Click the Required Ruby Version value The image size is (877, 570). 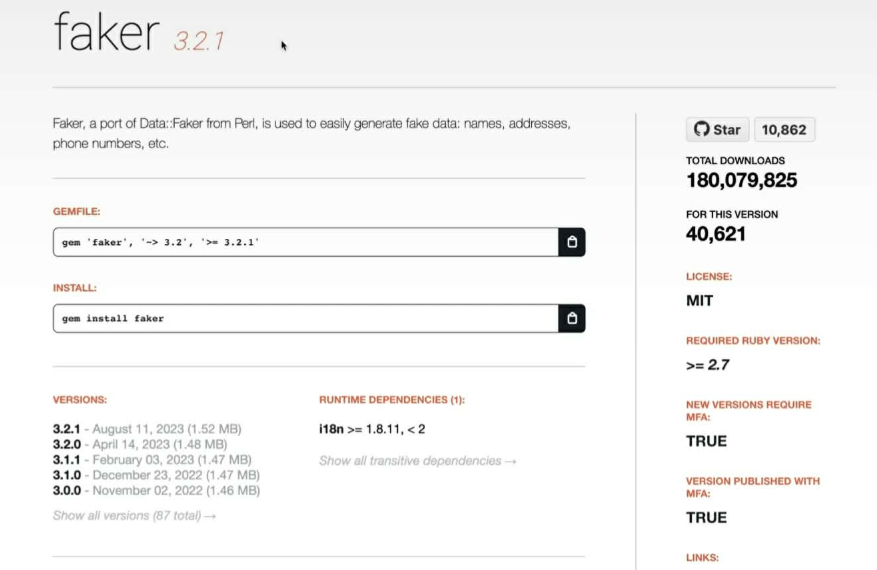[x=707, y=365]
